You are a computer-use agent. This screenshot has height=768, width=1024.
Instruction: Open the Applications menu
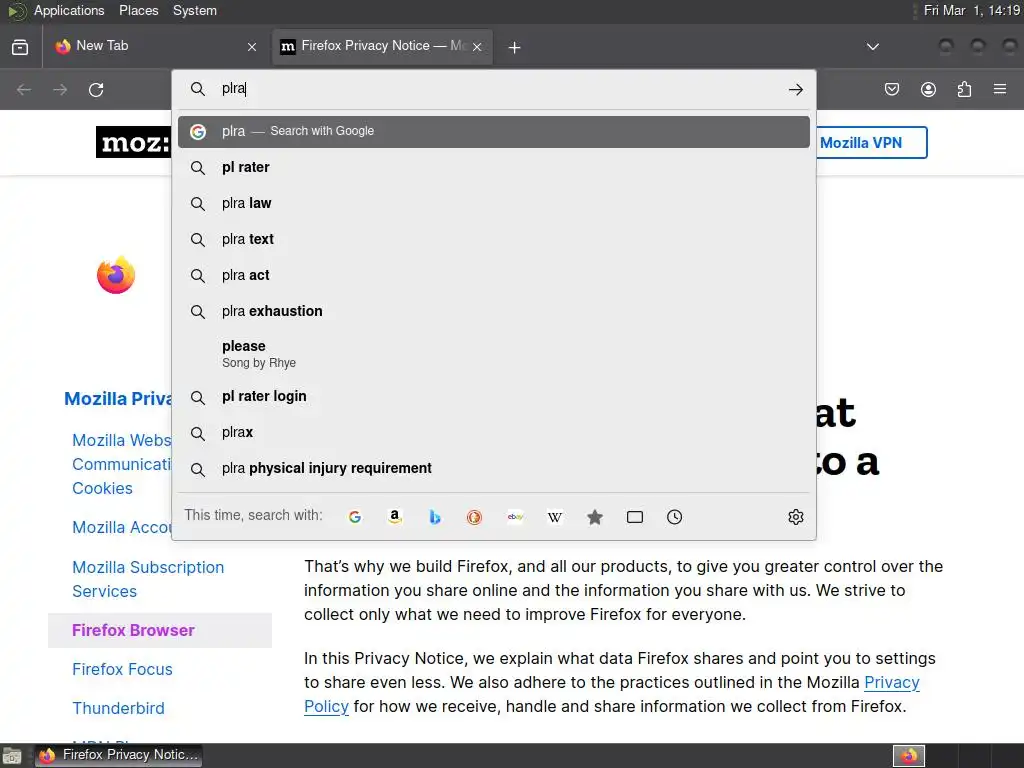(x=69, y=10)
